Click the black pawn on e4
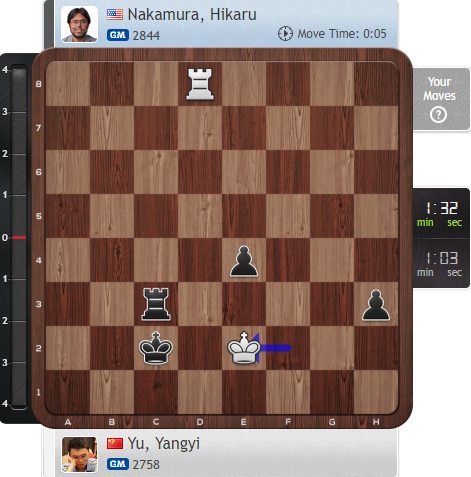 (244, 261)
